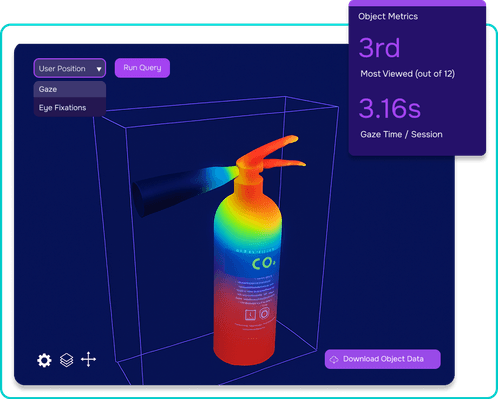The height and width of the screenshot is (399, 498).
Task: Click the layers stack icon
Action: [x=67, y=360]
